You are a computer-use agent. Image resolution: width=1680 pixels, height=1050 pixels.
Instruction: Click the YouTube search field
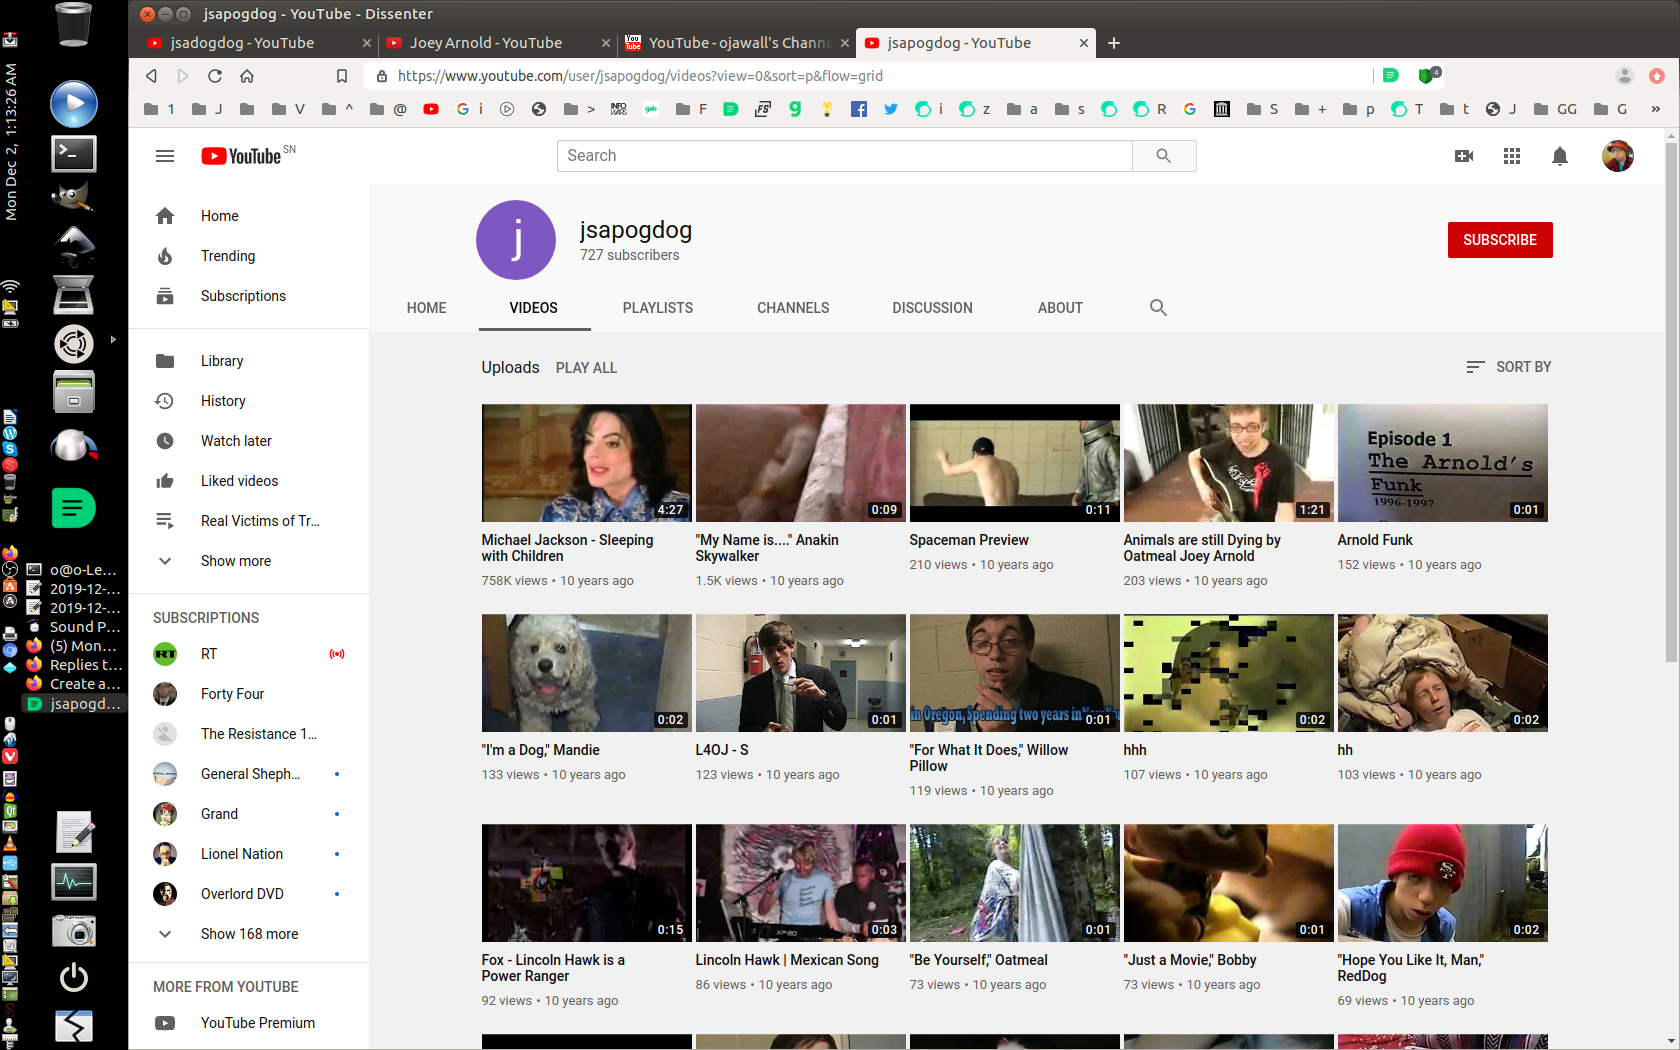(x=845, y=156)
